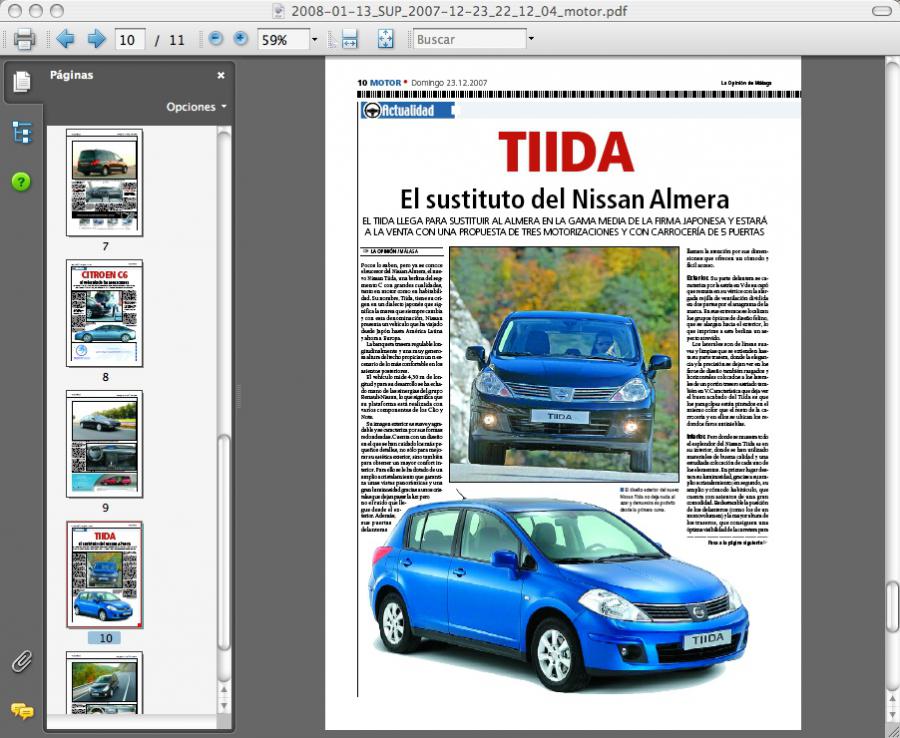Viewport: 900px width, 738px height.
Task: Open the Pages panel icon
Action: click(22, 81)
